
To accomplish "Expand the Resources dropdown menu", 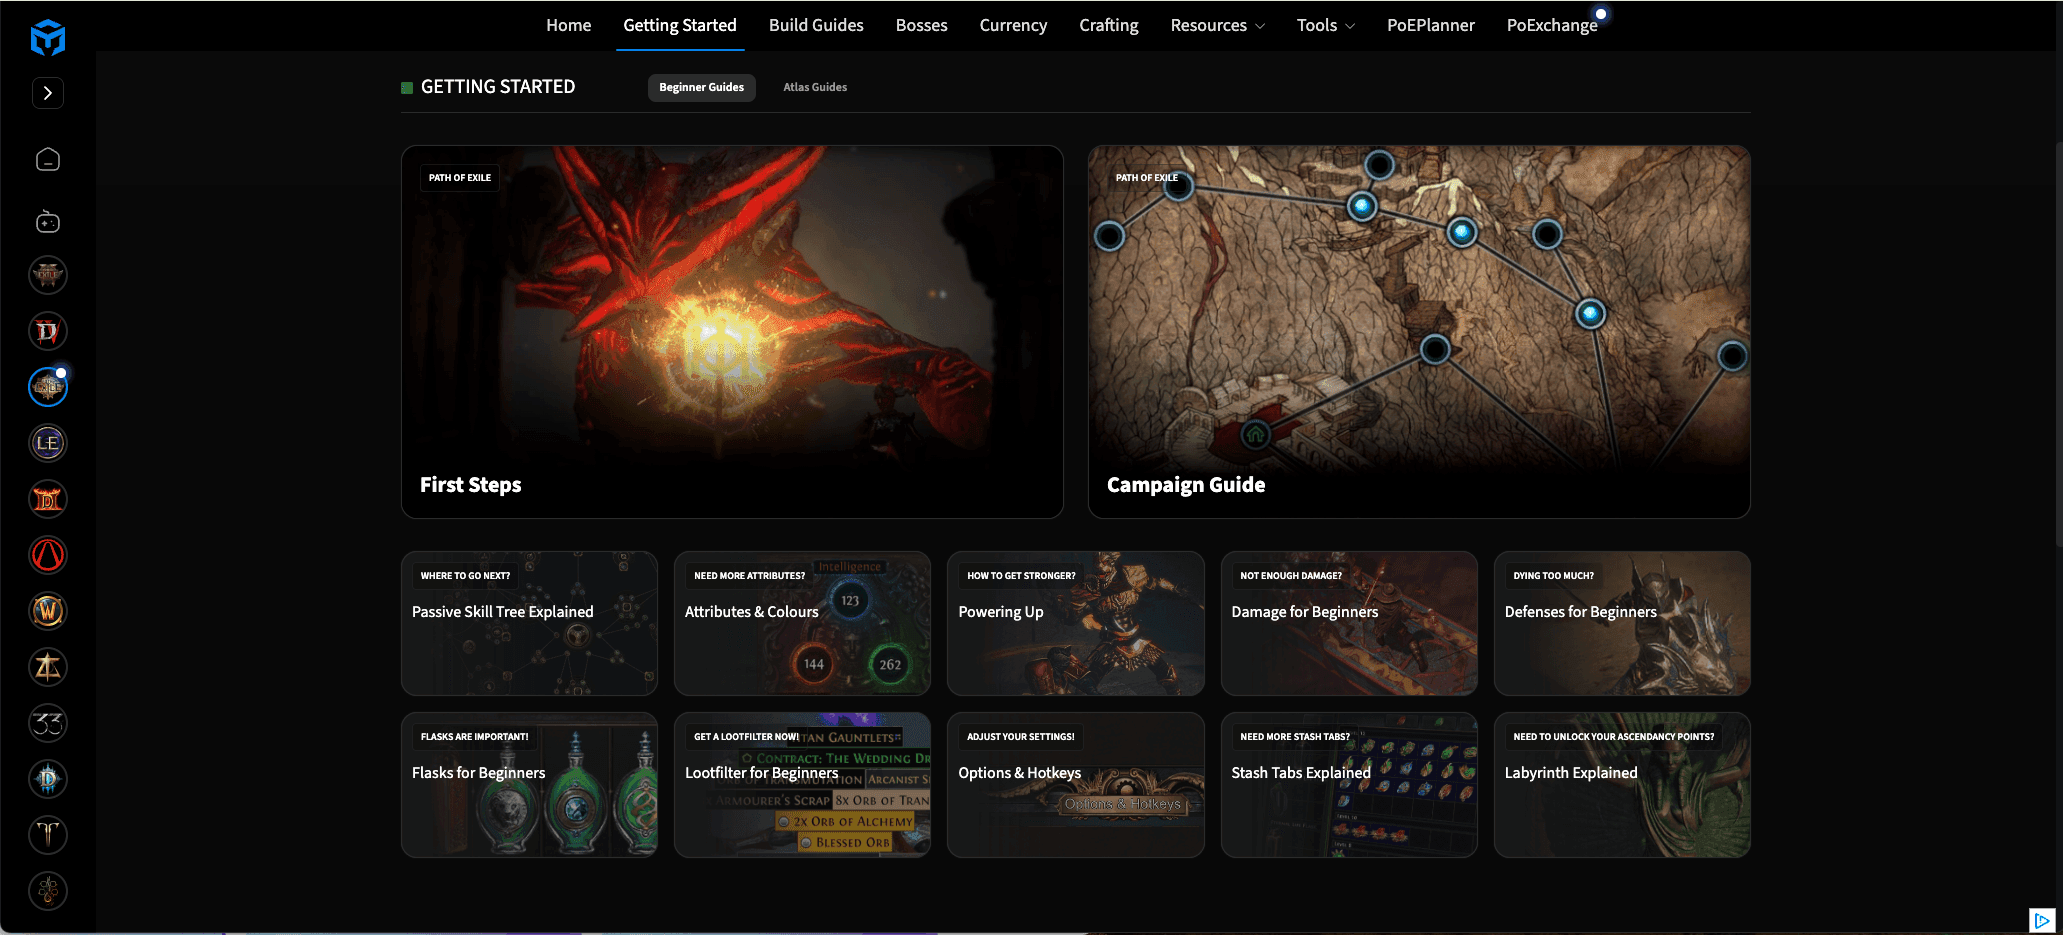I will [x=1217, y=25].
